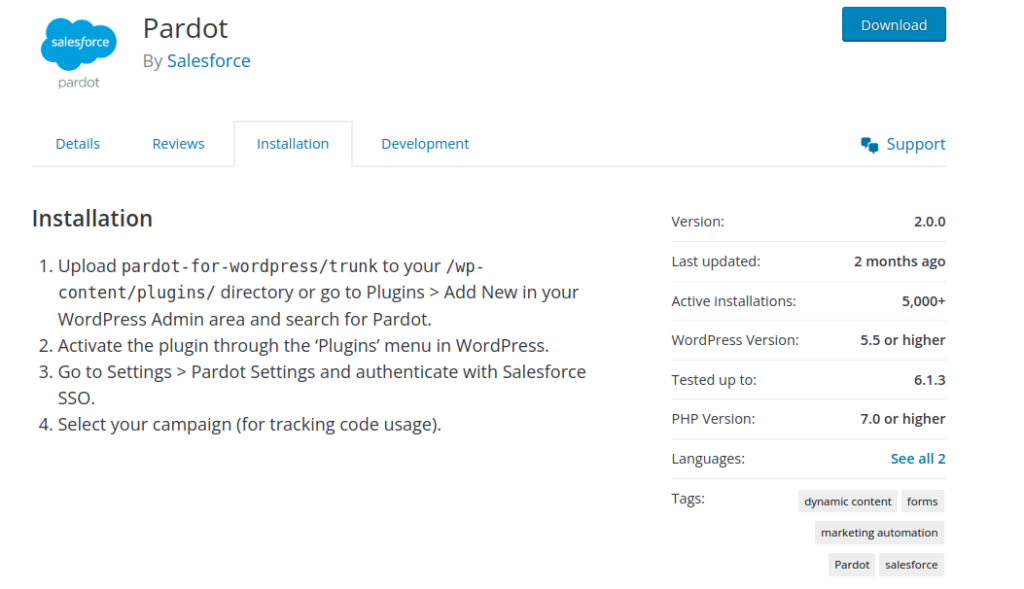Select the 'marketing automation' tag
The height and width of the screenshot is (589, 1024).
pos(878,532)
